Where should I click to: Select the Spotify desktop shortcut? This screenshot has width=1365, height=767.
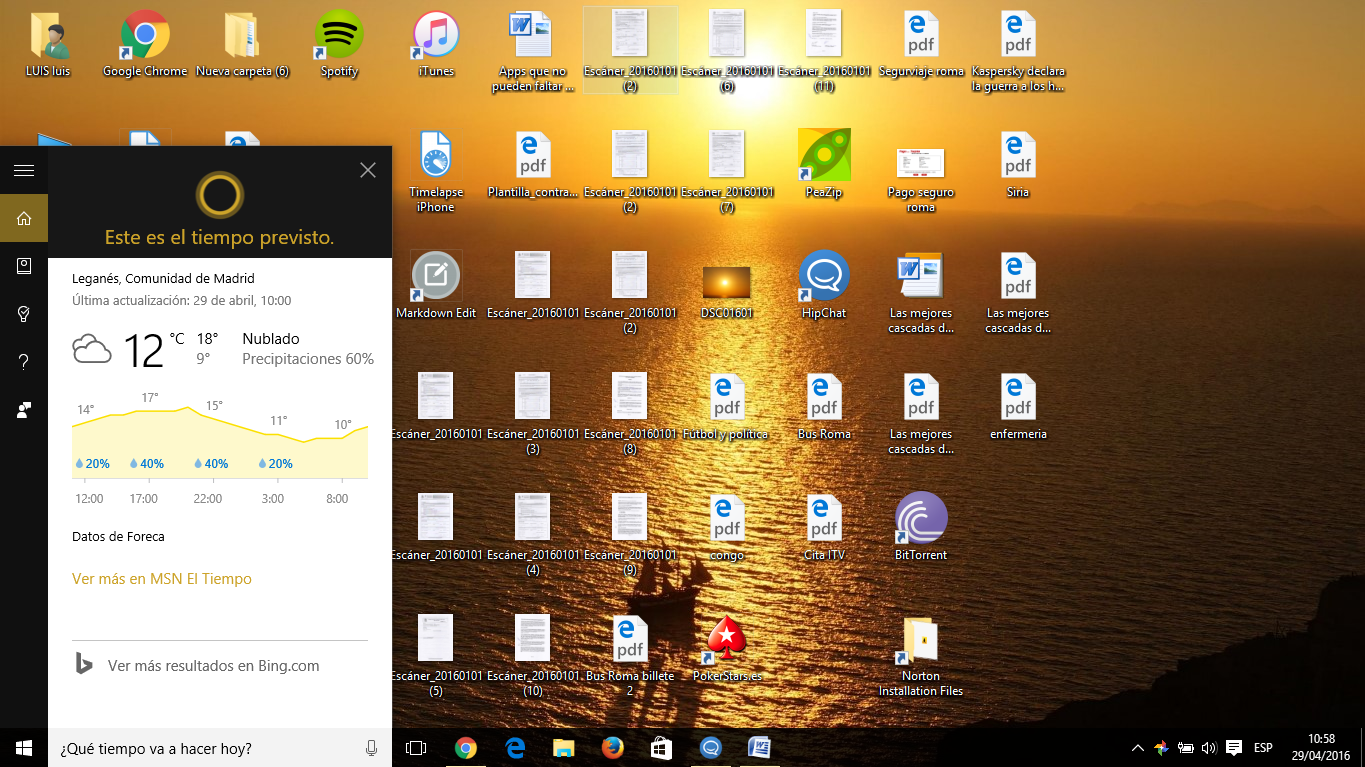[x=339, y=45]
